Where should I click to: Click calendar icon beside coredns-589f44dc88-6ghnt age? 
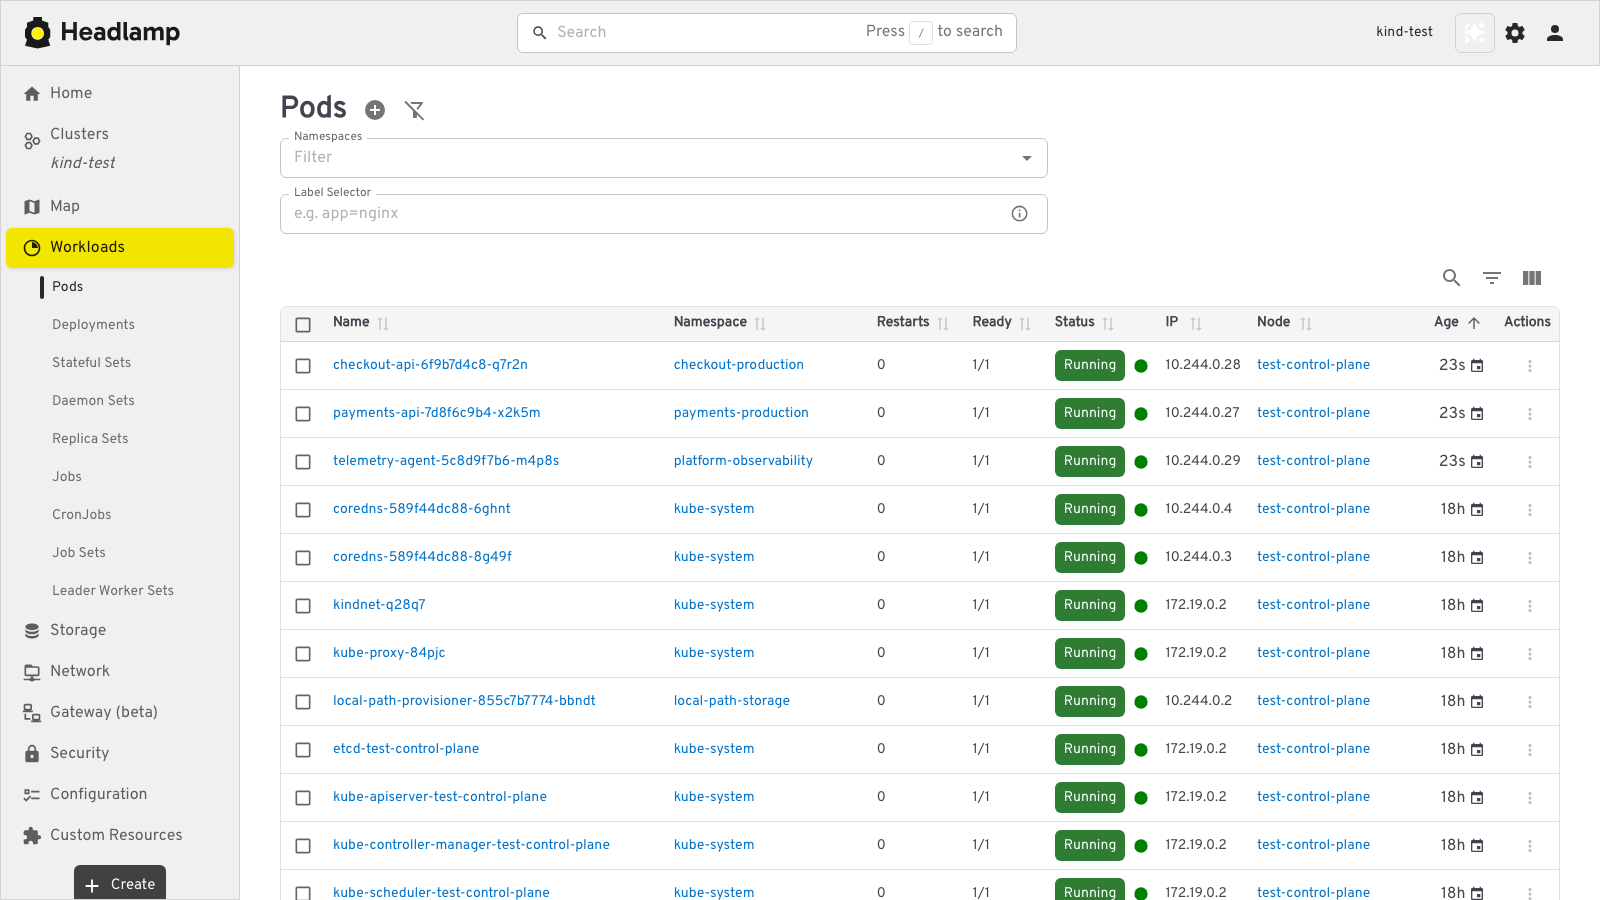(1477, 510)
